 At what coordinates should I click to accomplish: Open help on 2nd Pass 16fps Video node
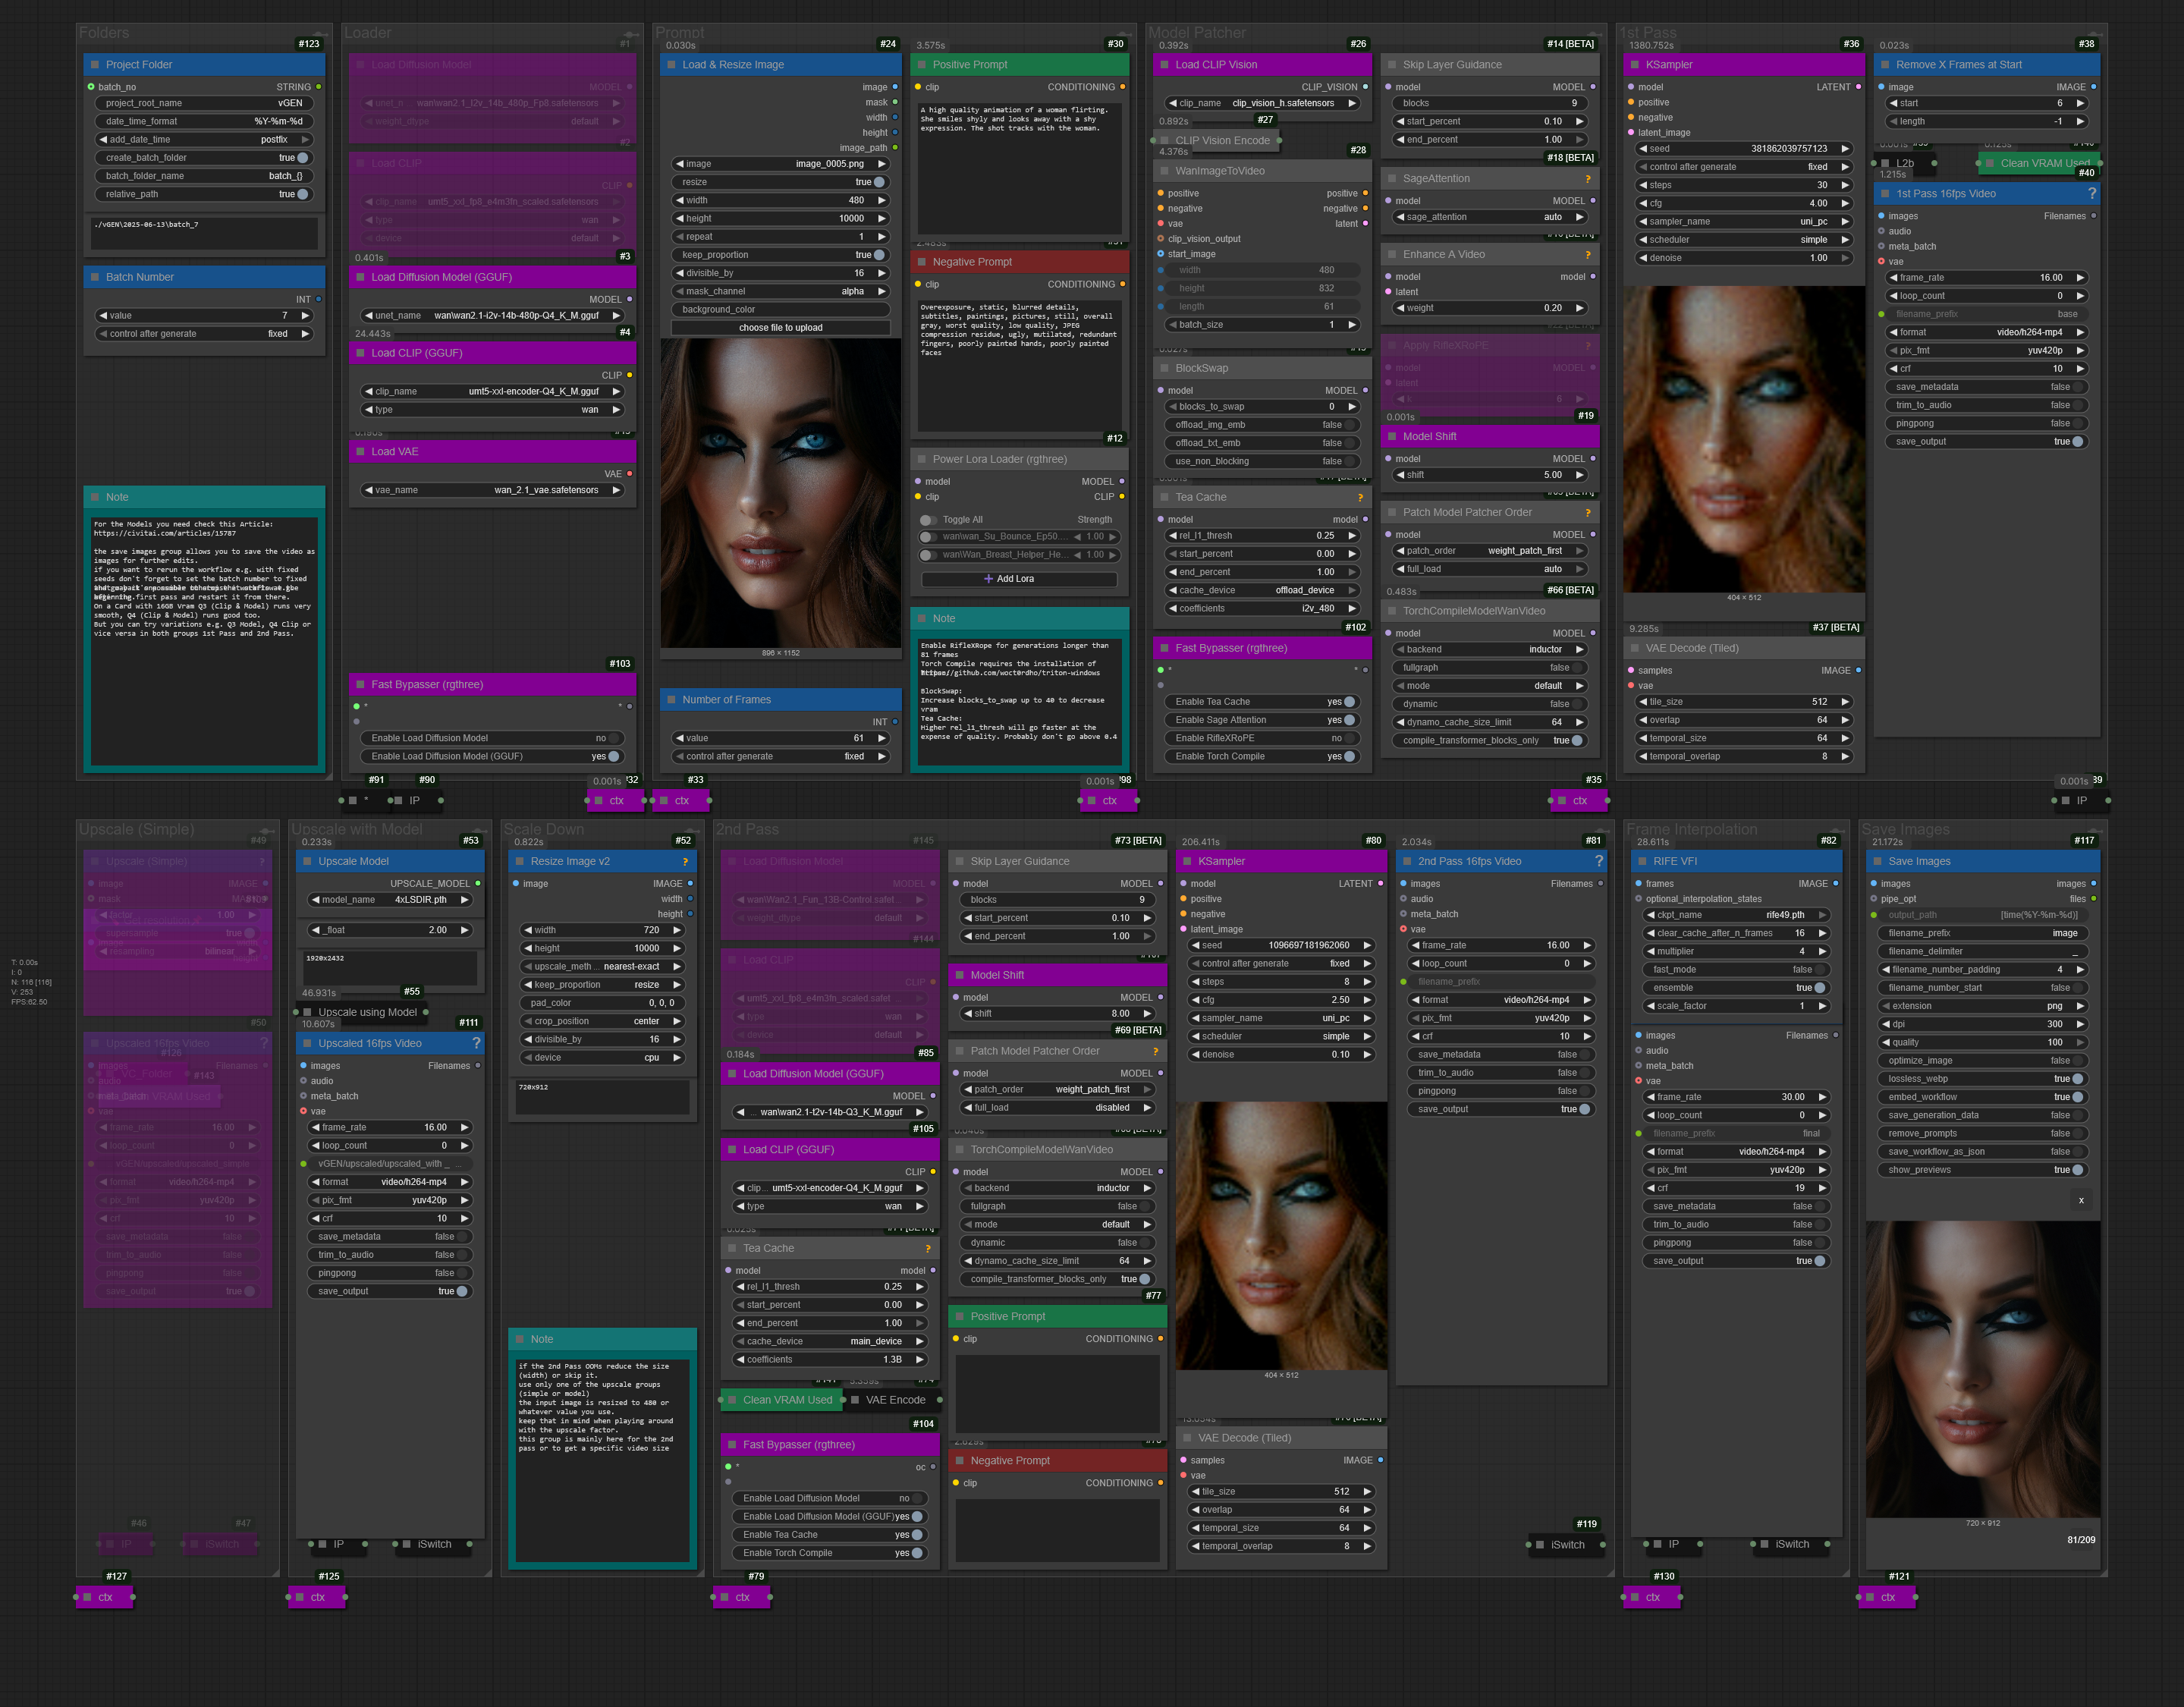point(1598,862)
